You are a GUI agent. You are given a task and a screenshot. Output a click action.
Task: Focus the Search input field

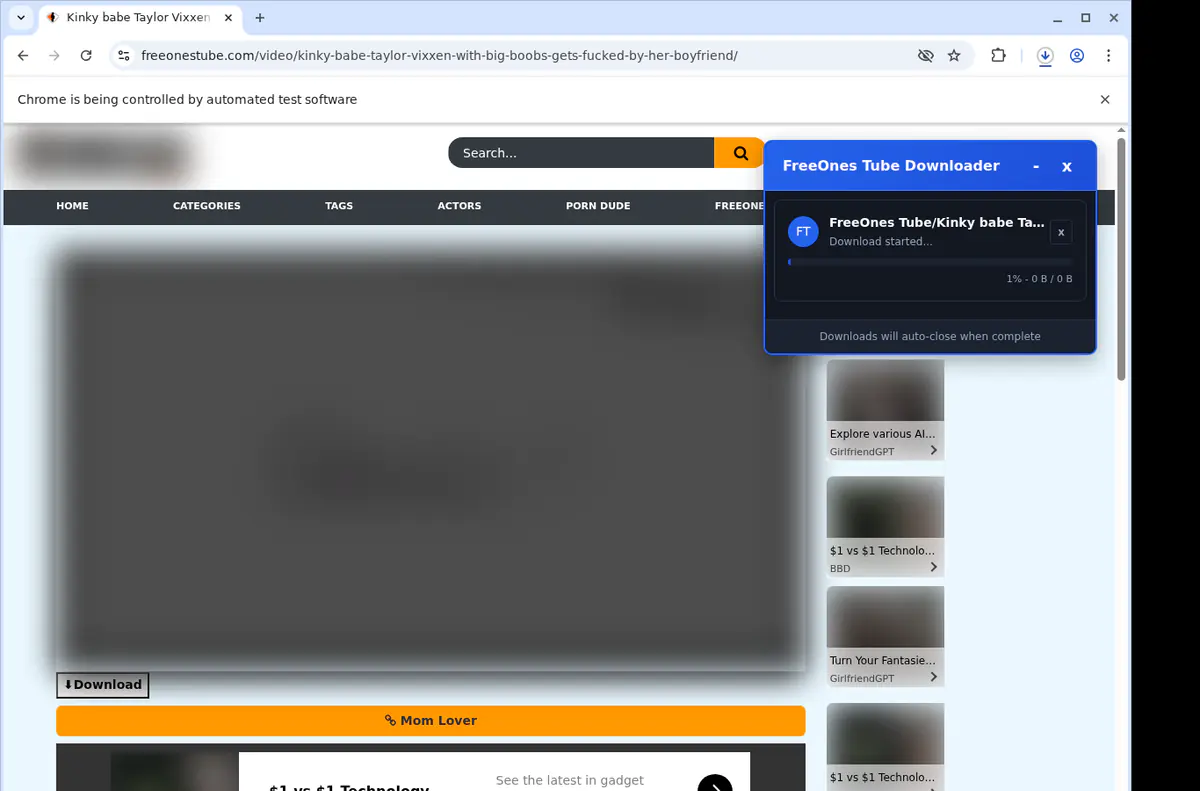coord(581,153)
